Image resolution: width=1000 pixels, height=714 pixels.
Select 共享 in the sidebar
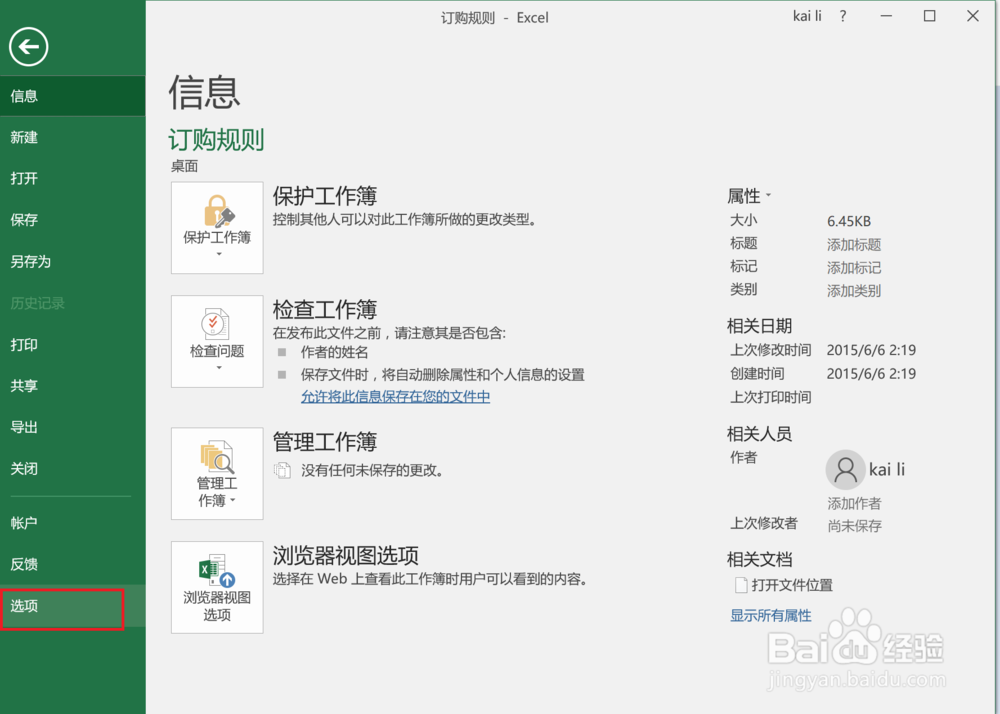pos(73,386)
